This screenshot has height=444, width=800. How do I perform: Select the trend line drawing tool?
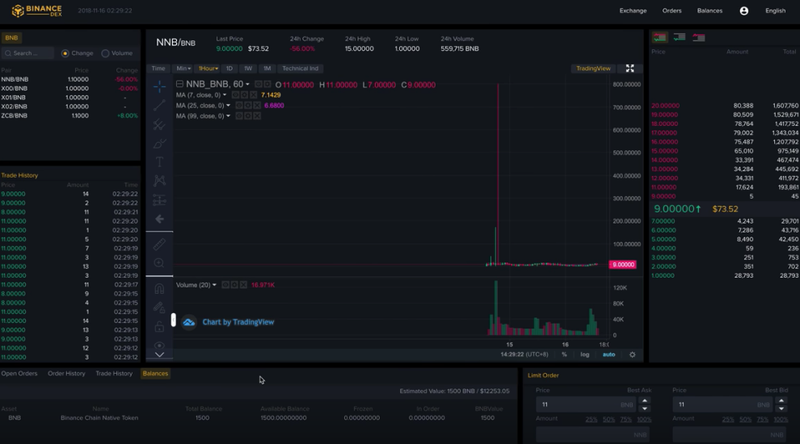click(x=159, y=106)
